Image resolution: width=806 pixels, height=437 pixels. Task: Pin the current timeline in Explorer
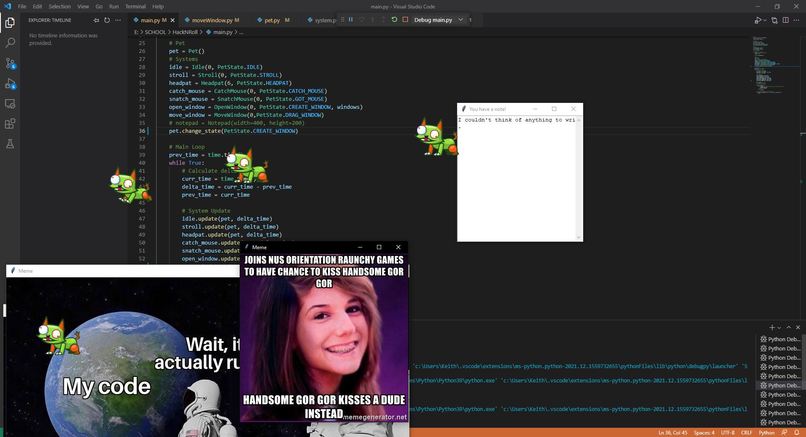pyautogui.click(x=96, y=20)
